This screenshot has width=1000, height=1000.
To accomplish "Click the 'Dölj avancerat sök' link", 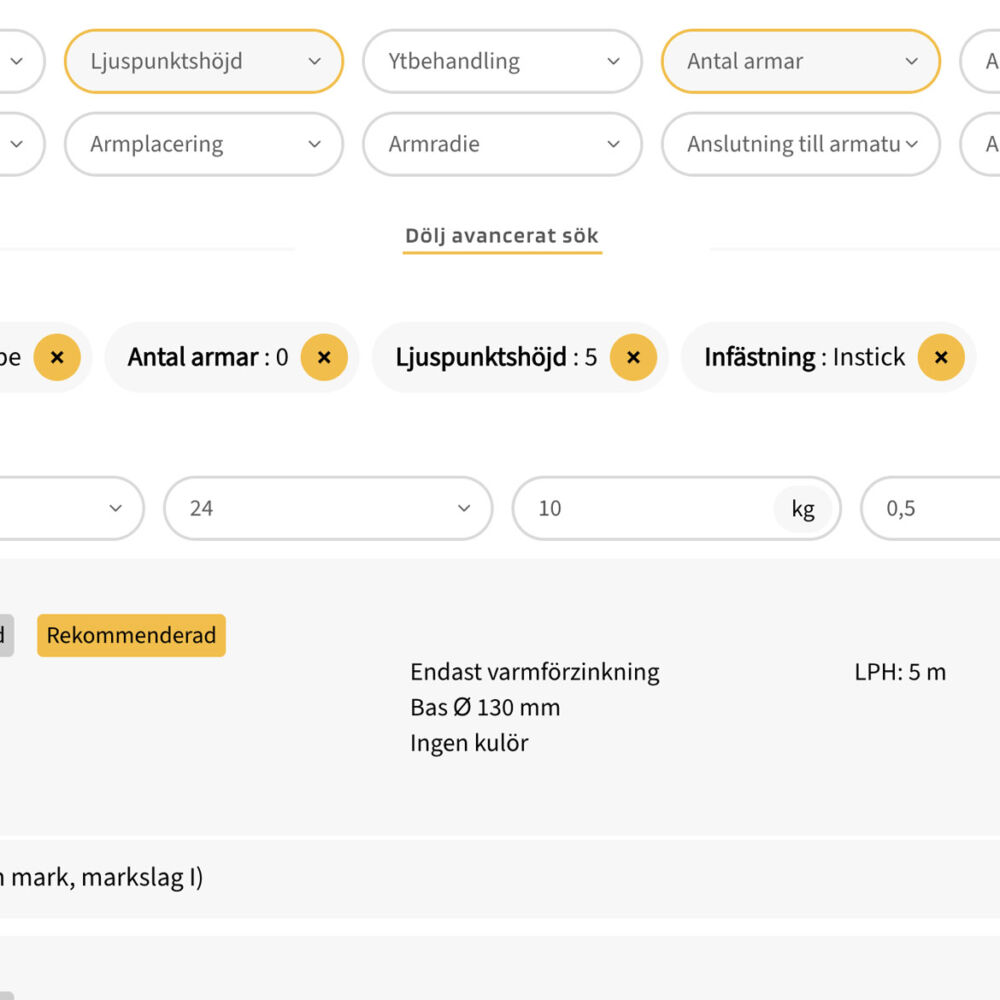I will [502, 236].
